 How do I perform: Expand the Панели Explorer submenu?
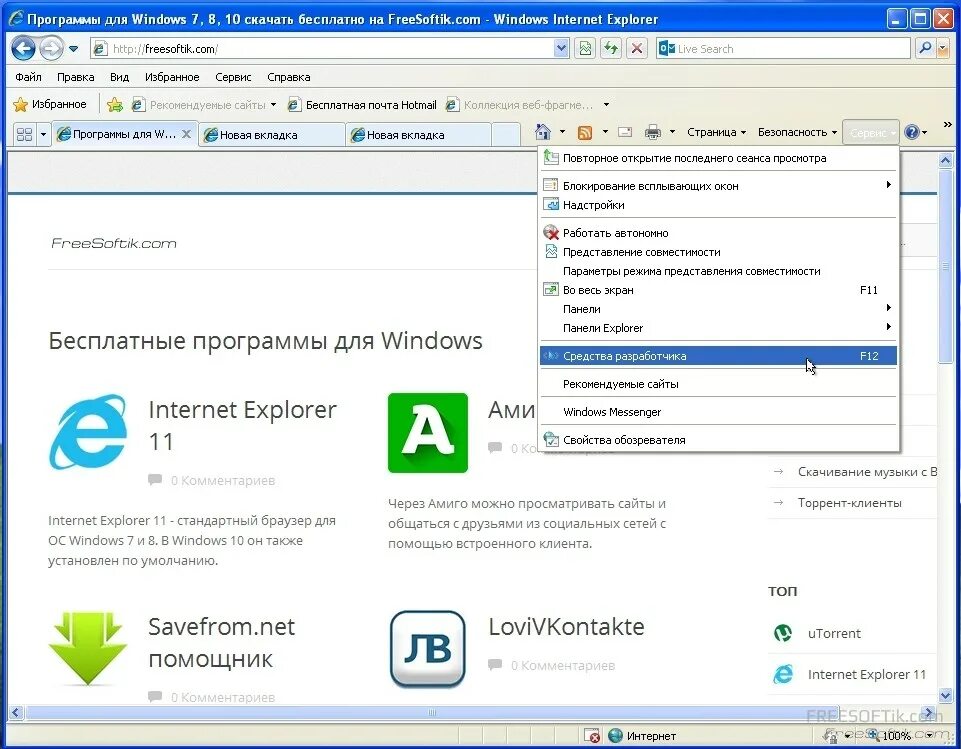718,328
